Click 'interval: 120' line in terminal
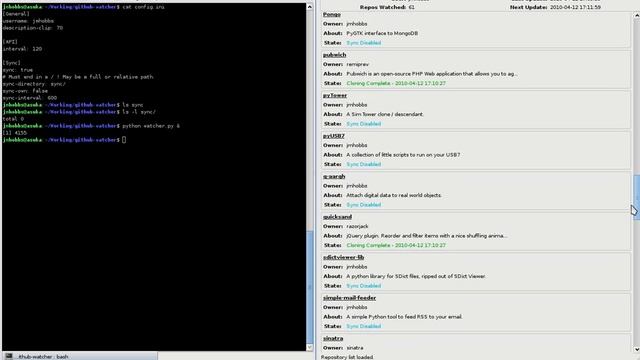 (22, 49)
